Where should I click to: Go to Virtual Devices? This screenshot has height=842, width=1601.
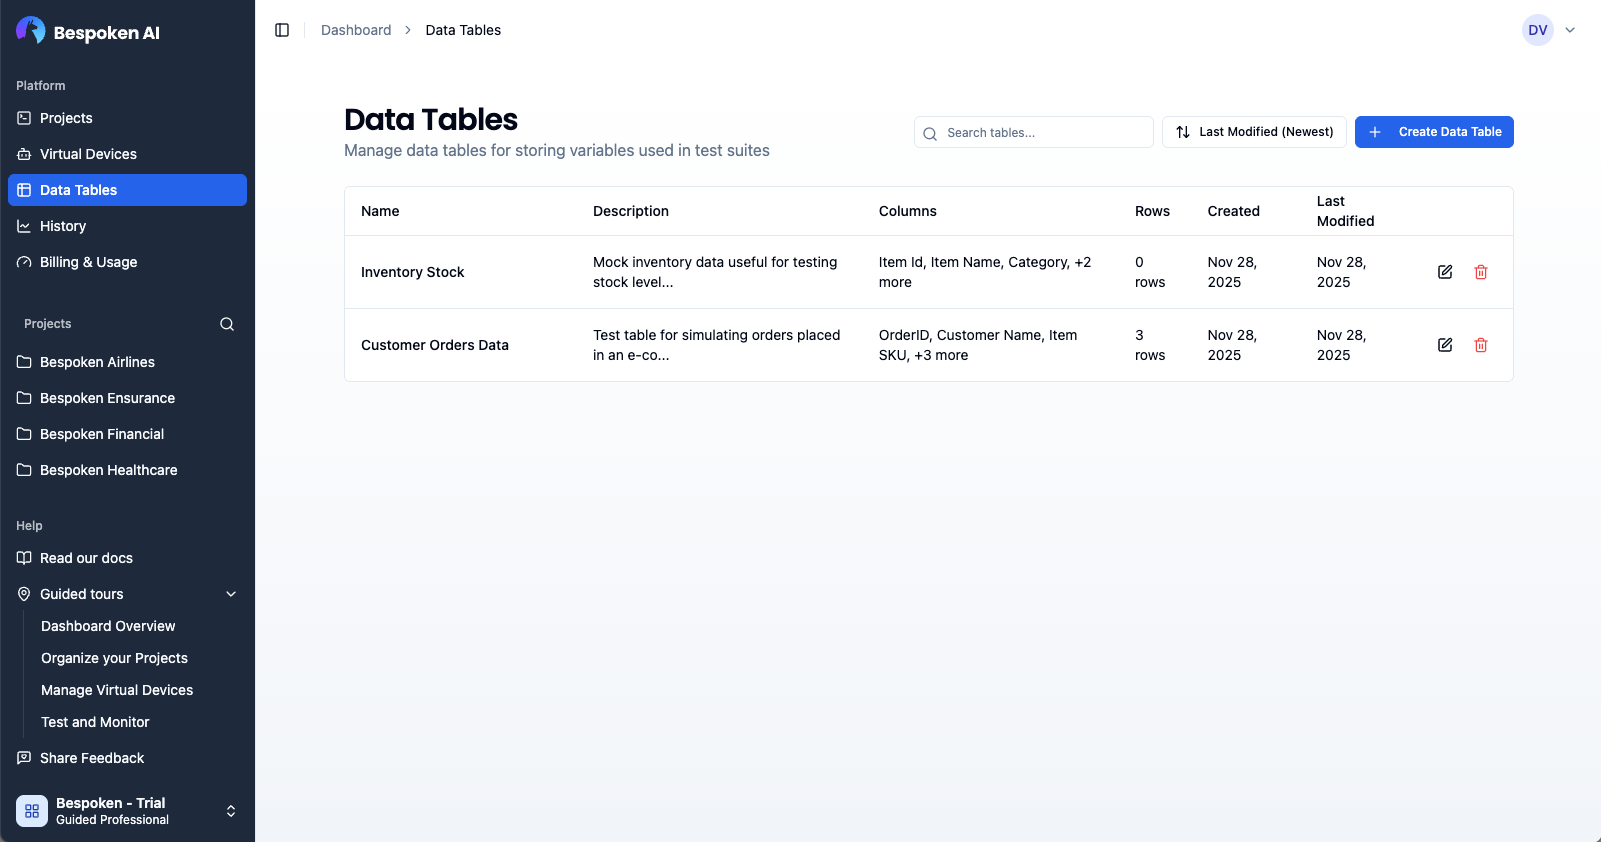coord(127,154)
